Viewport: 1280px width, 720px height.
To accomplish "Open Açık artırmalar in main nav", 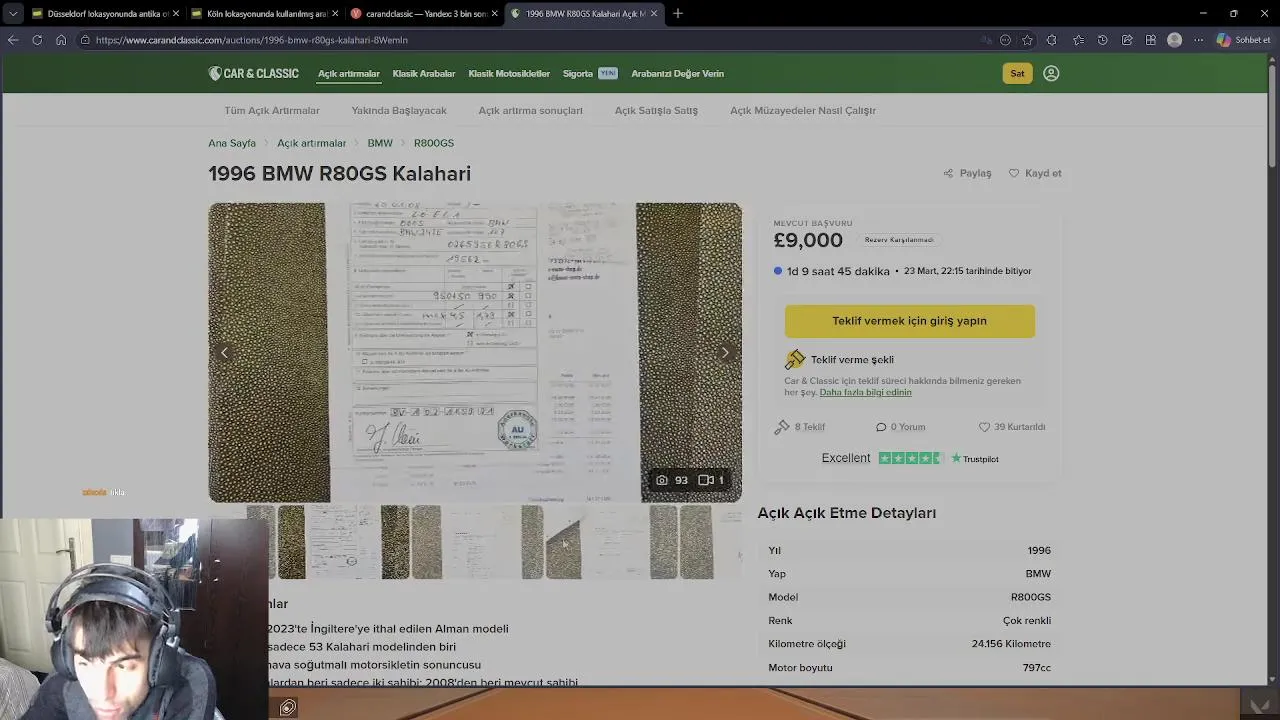I will pyautogui.click(x=349, y=74).
